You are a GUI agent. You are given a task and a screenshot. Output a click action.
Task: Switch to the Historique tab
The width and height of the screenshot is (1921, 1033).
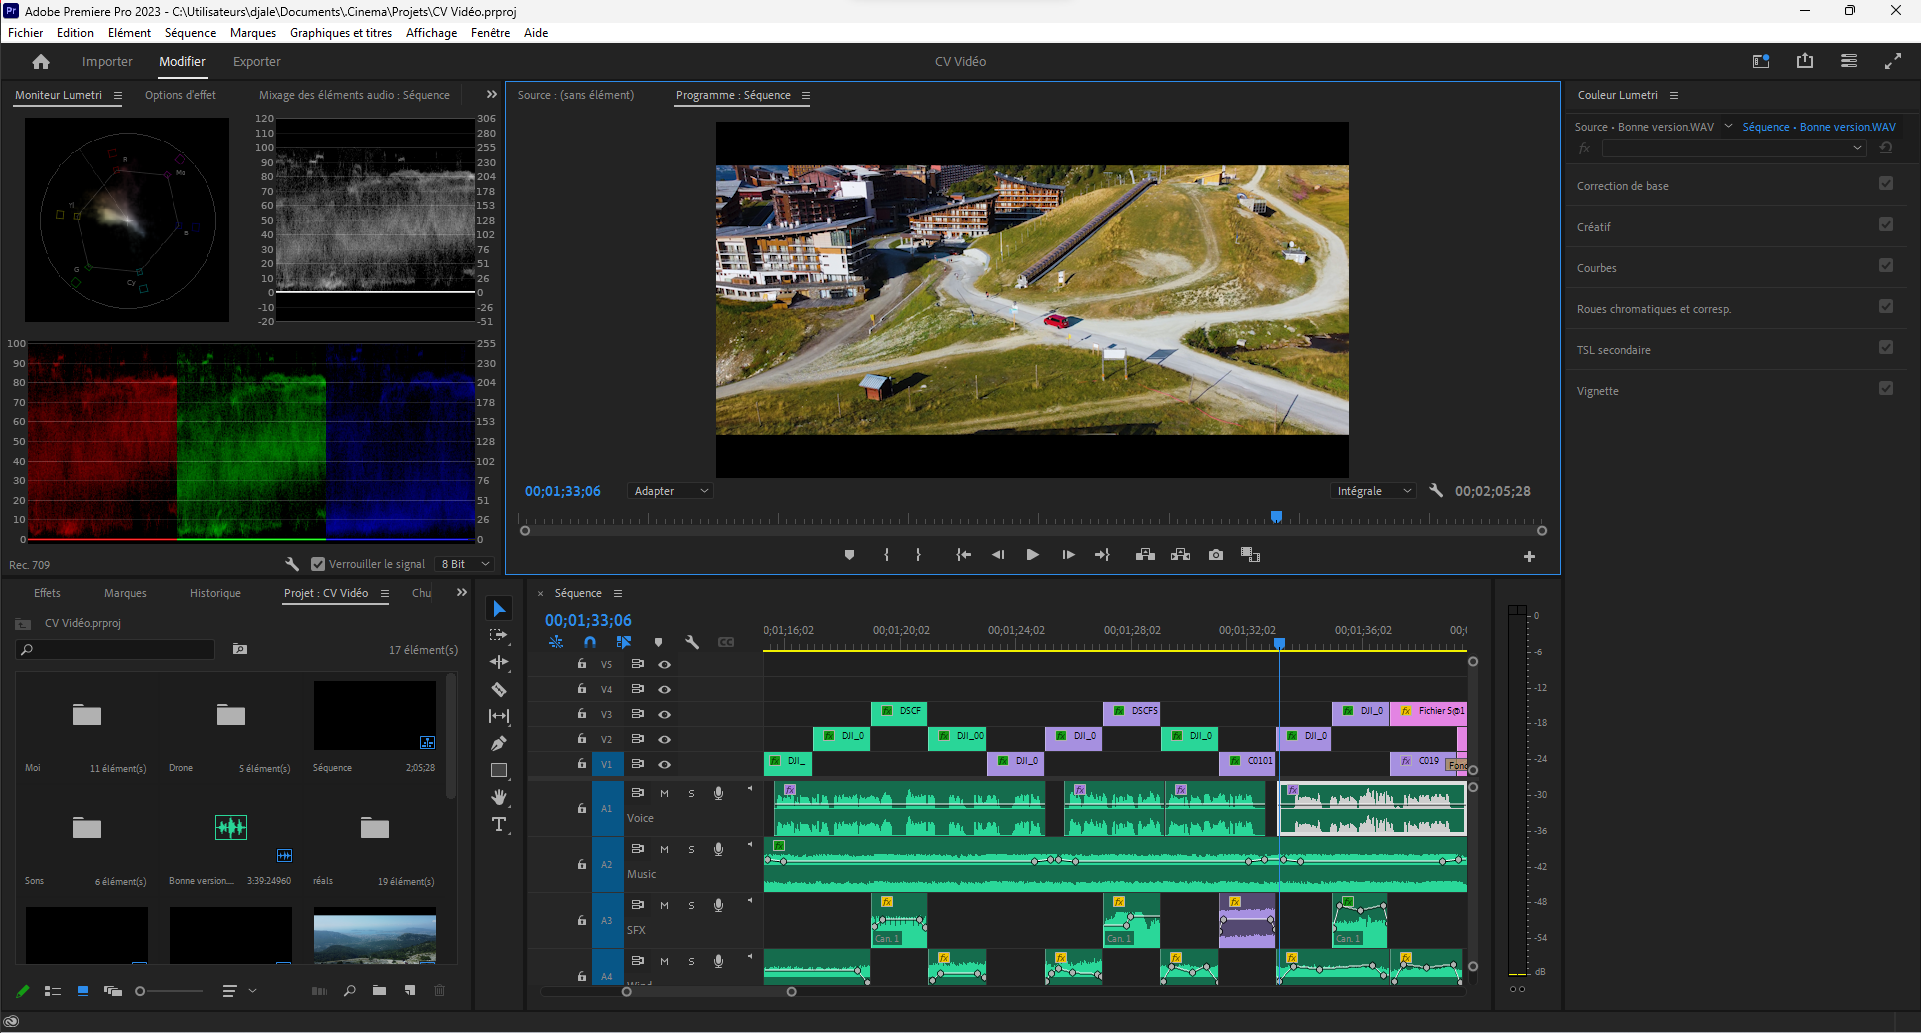(215, 593)
